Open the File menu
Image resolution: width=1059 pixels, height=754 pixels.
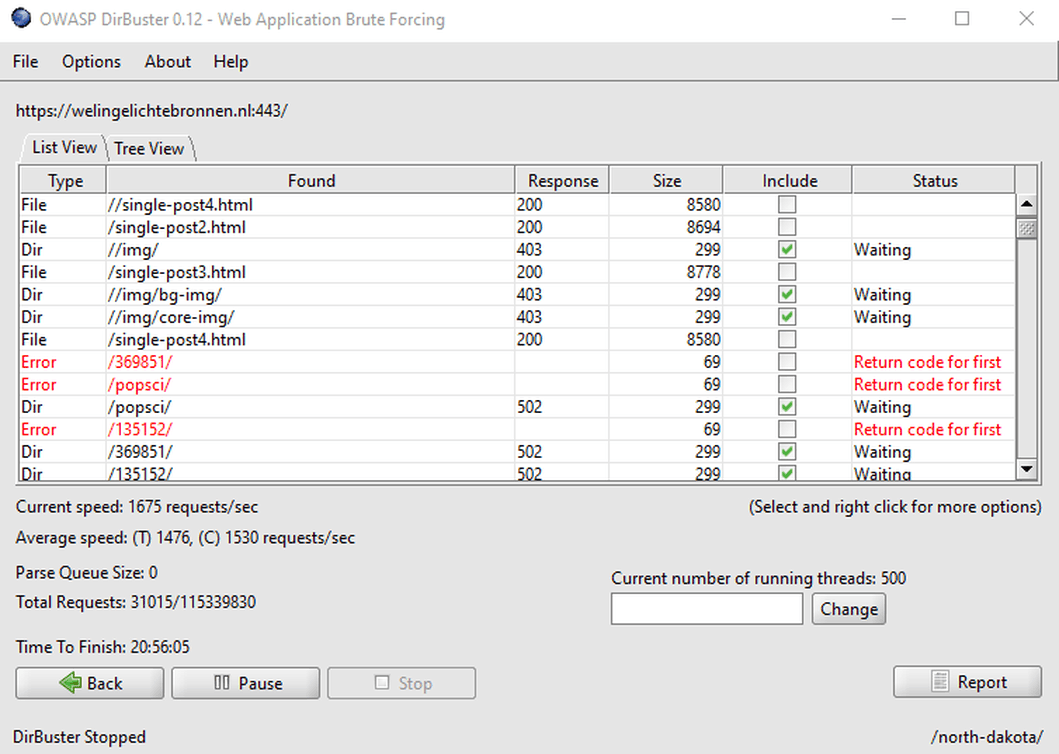coord(26,61)
